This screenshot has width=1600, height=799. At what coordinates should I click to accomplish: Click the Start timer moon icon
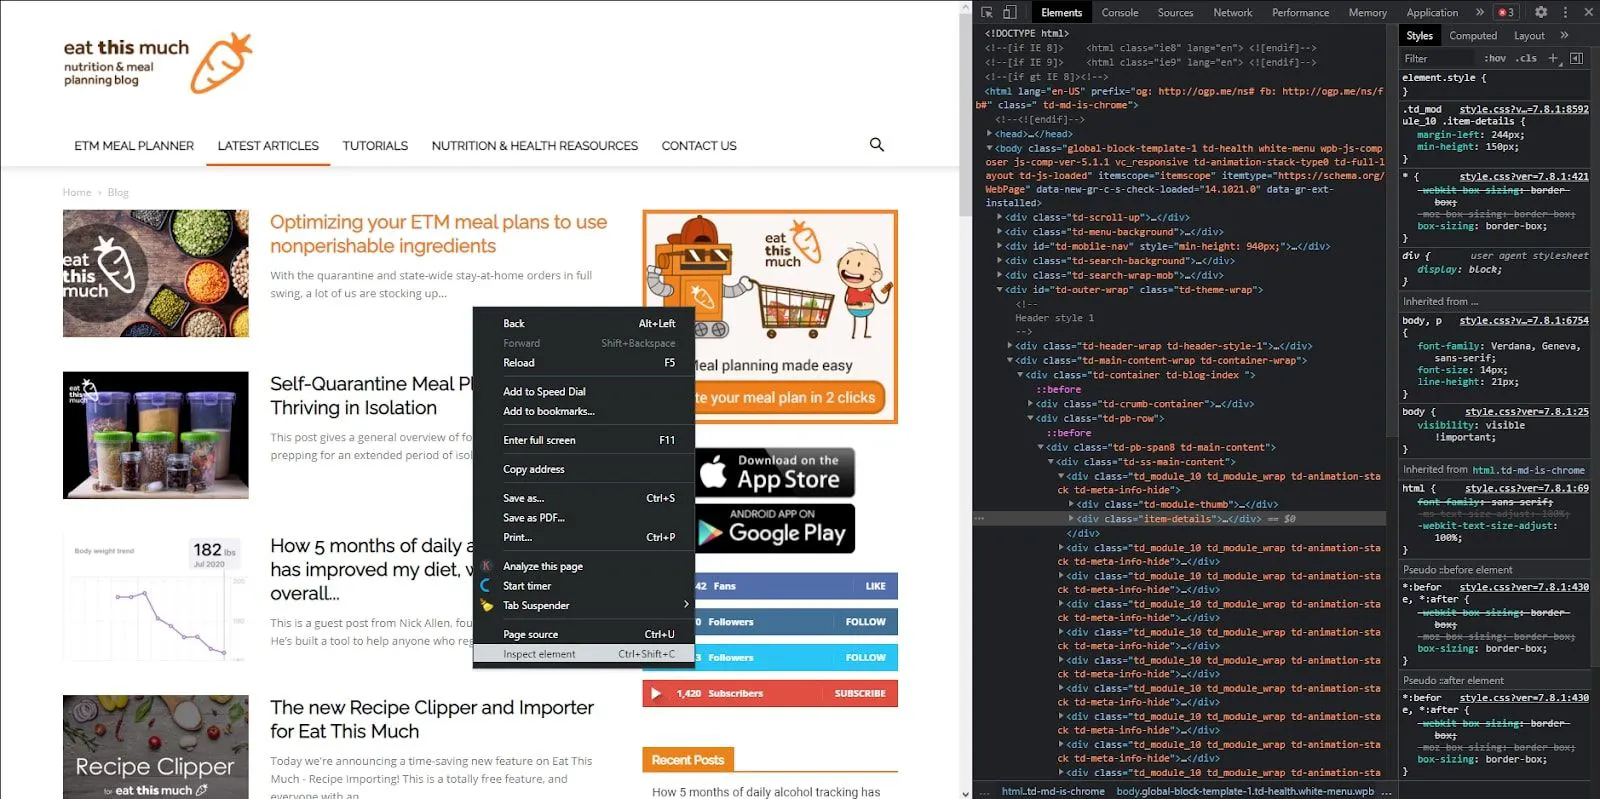487,586
